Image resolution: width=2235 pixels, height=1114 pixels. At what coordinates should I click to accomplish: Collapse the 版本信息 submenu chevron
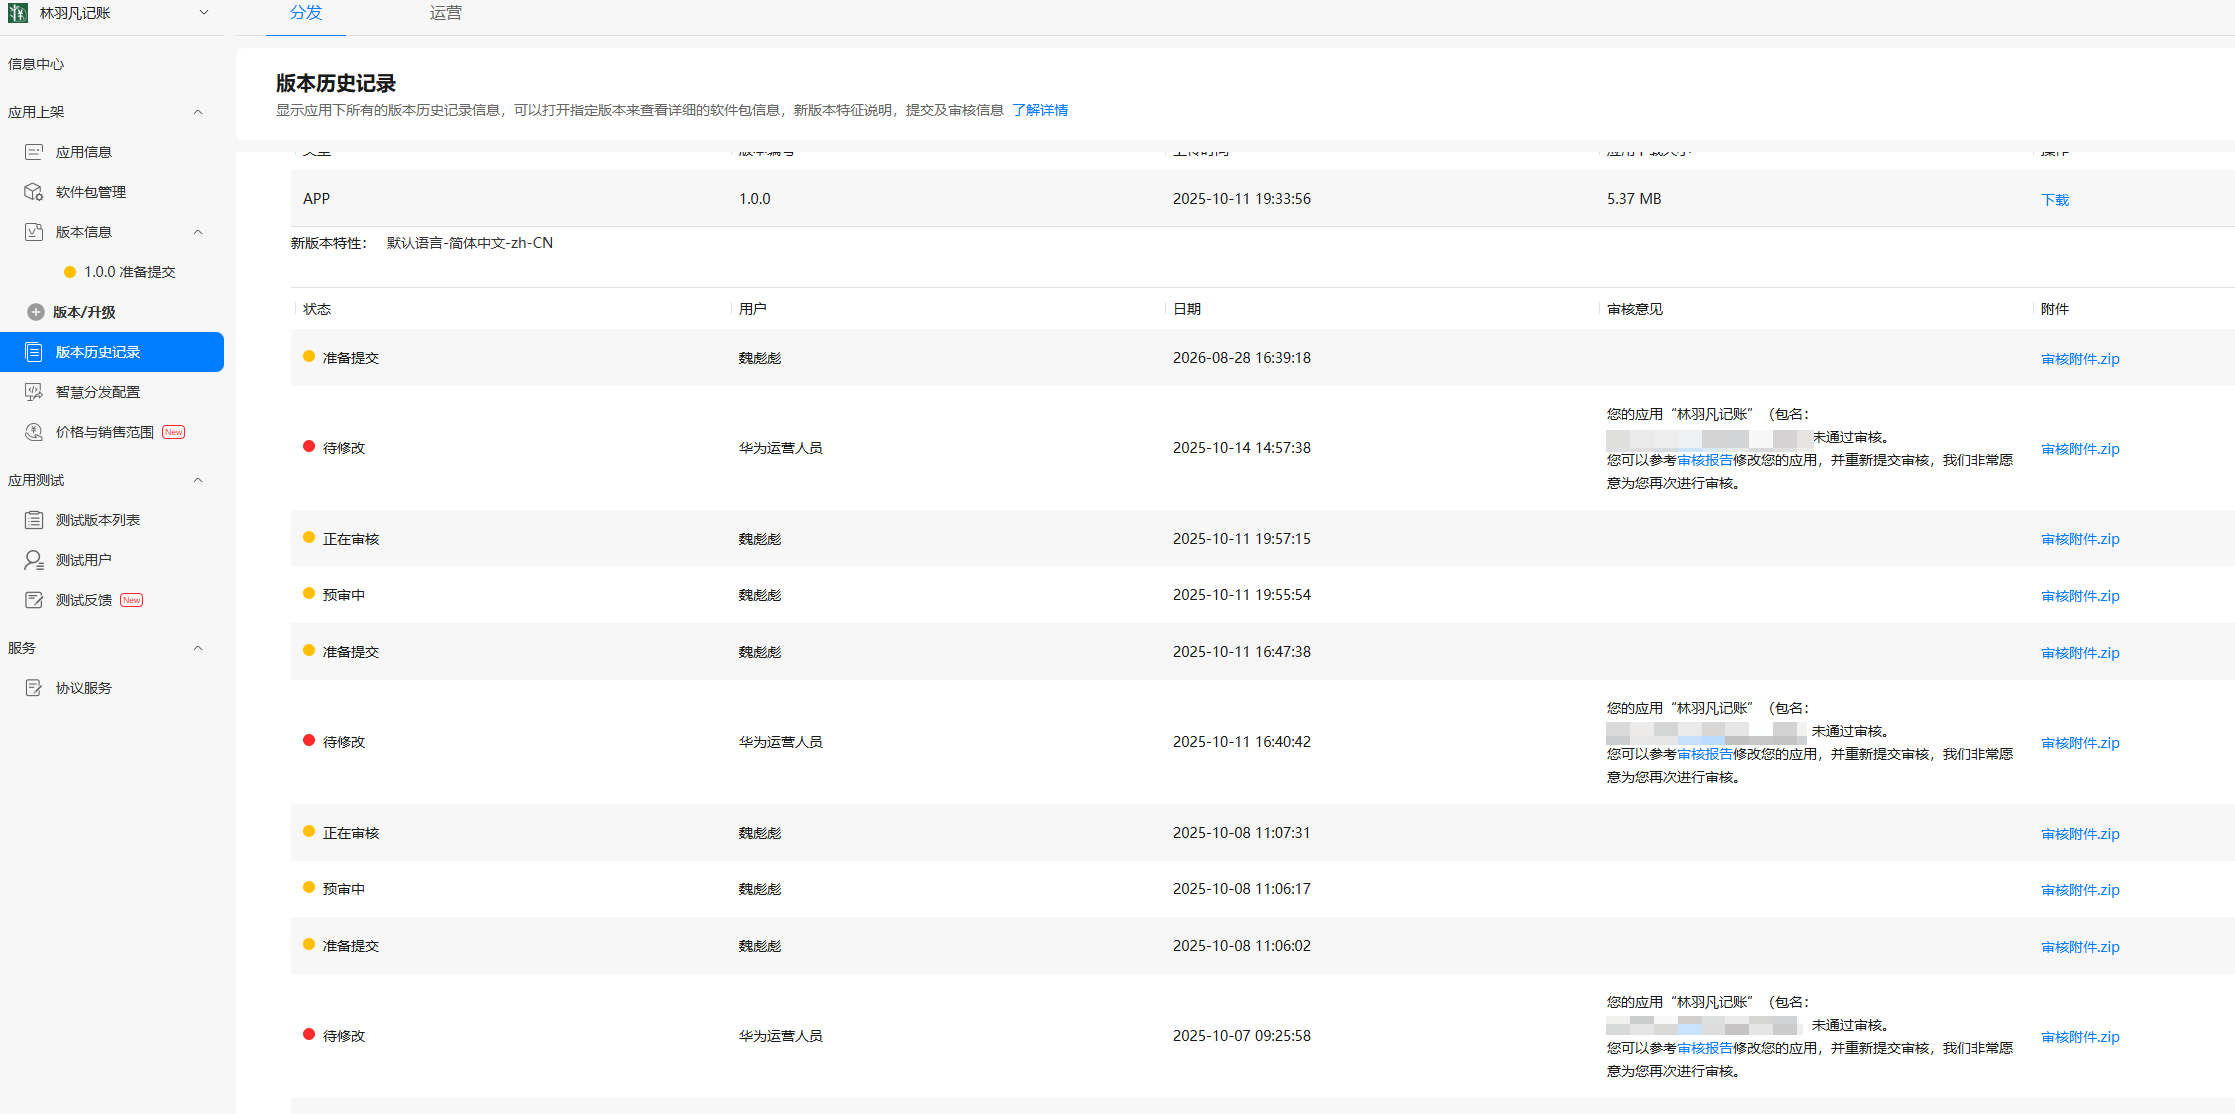[198, 232]
